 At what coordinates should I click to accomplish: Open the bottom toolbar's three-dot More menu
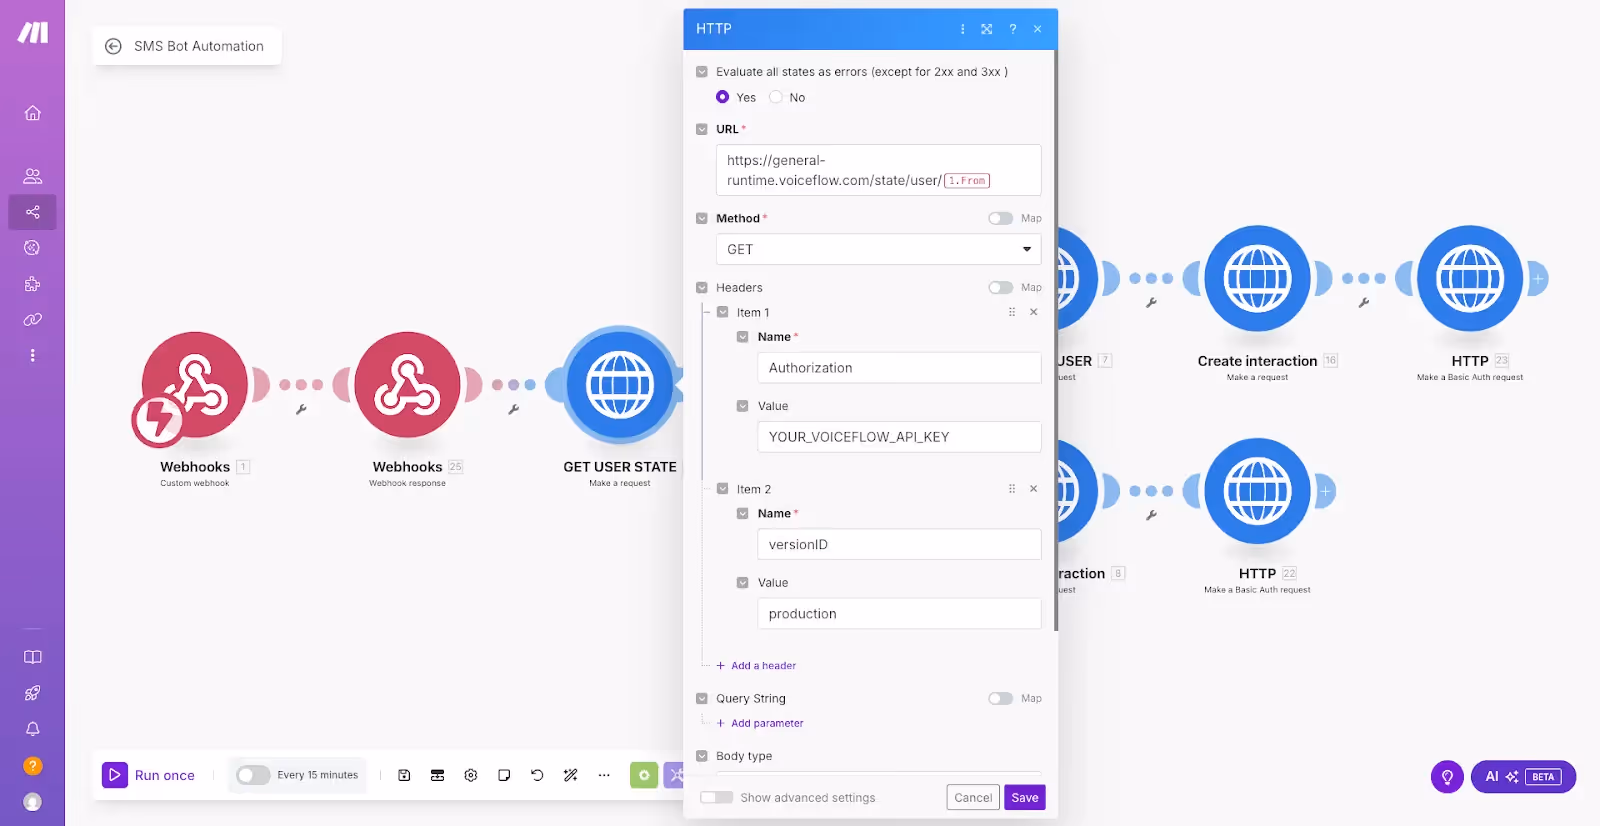(x=604, y=775)
